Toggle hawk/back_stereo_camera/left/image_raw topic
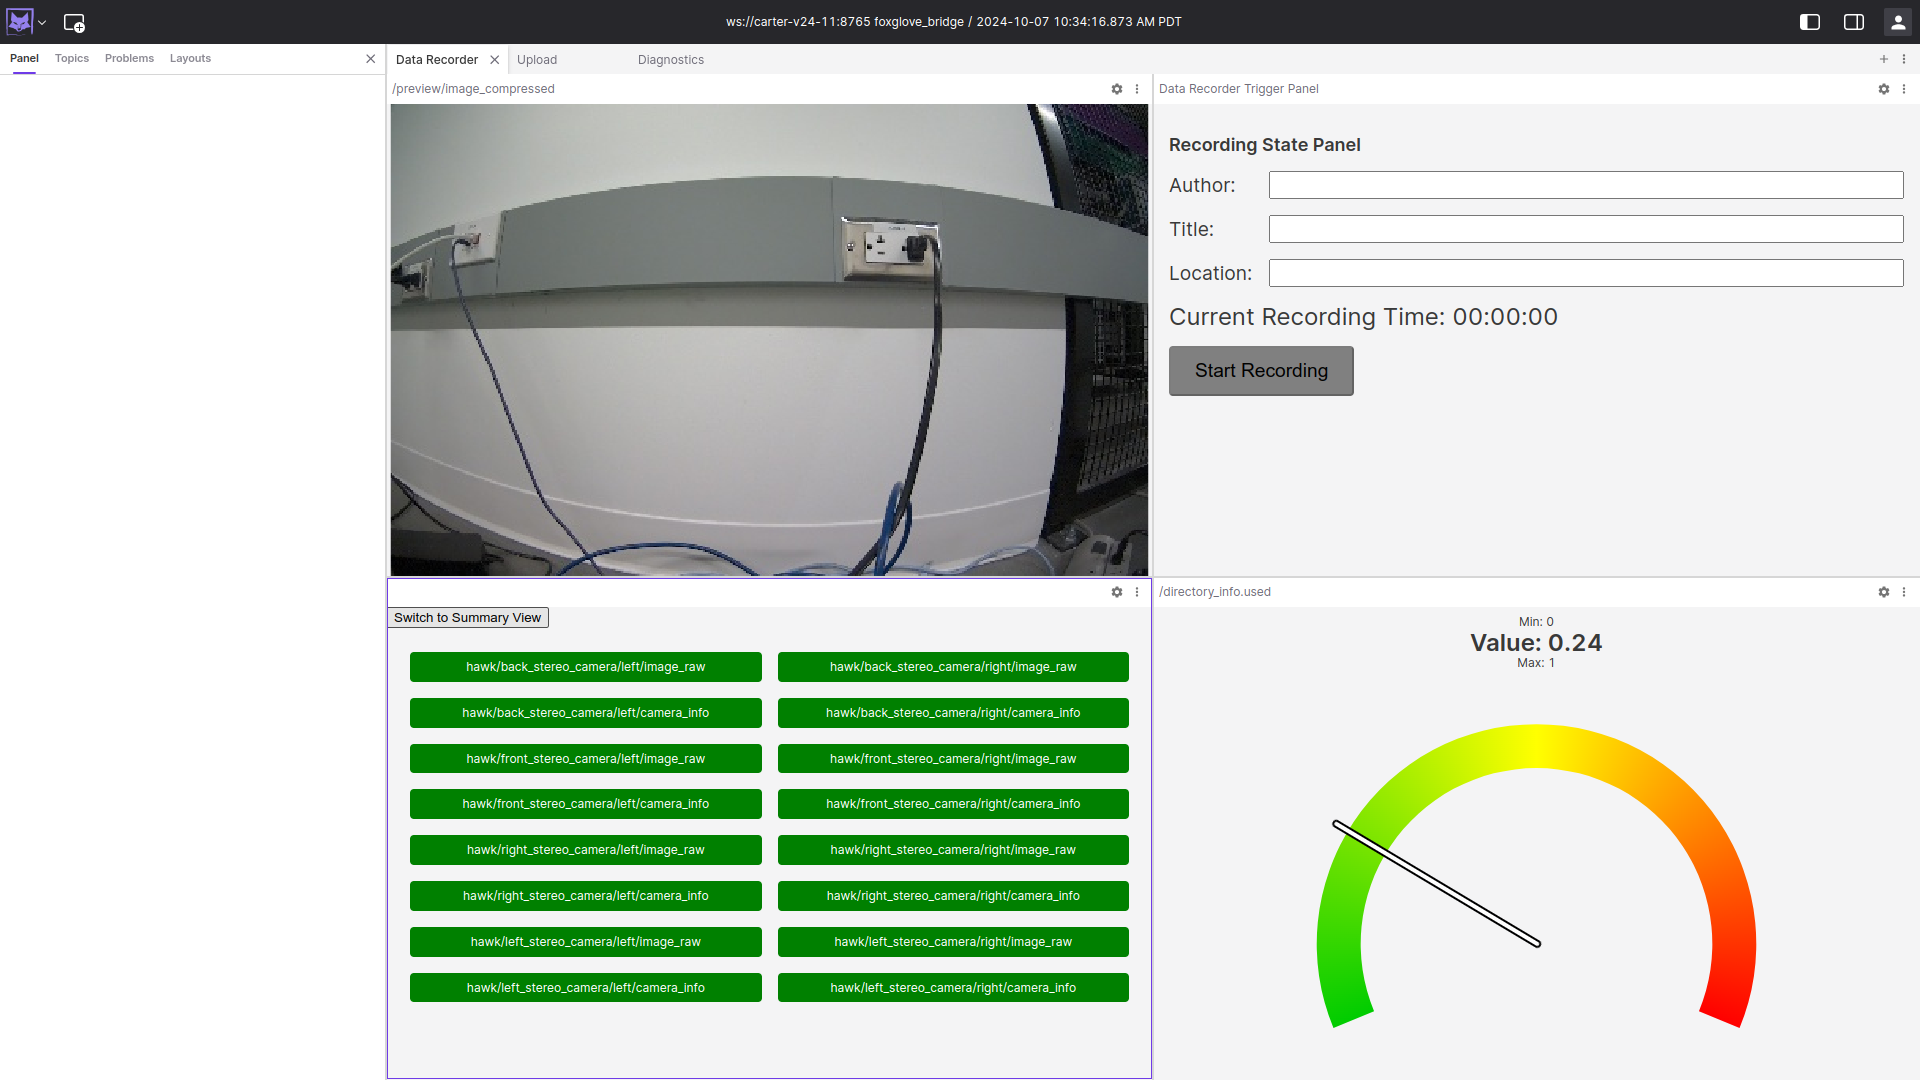This screenshot has width=1920, height=1080. point(585,666)
